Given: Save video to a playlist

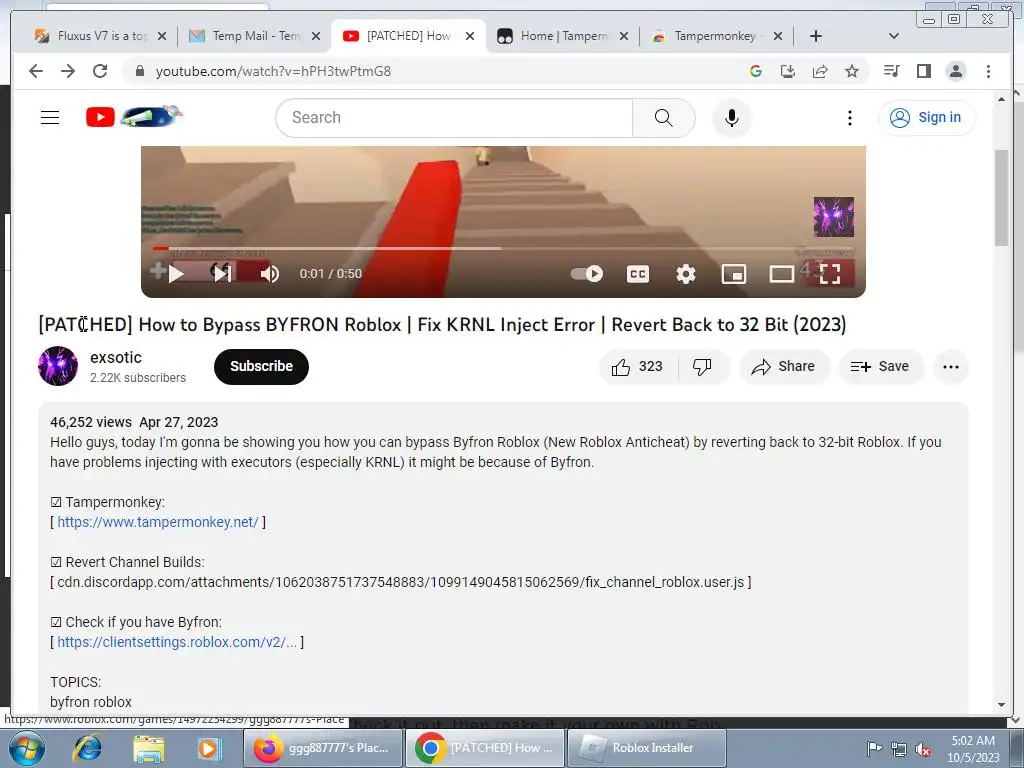Looking at the screenshot, I should click(880, 367).
